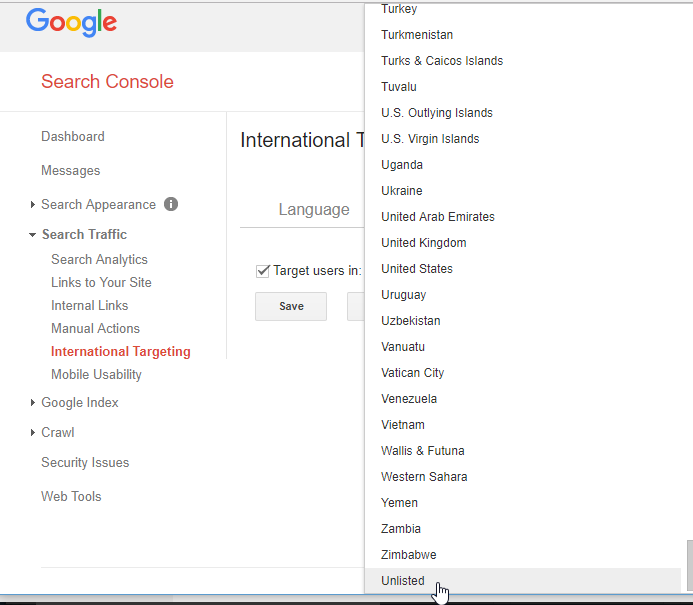Screen dimensions: 693x605
Task: Click the Search Appearance info icon
Action: click(171, 204)
